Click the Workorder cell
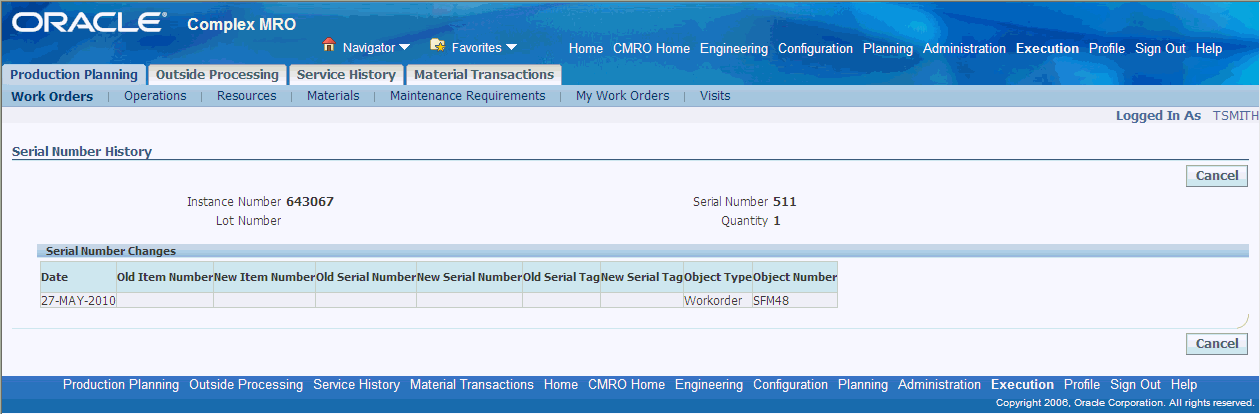 coord(718,300)
